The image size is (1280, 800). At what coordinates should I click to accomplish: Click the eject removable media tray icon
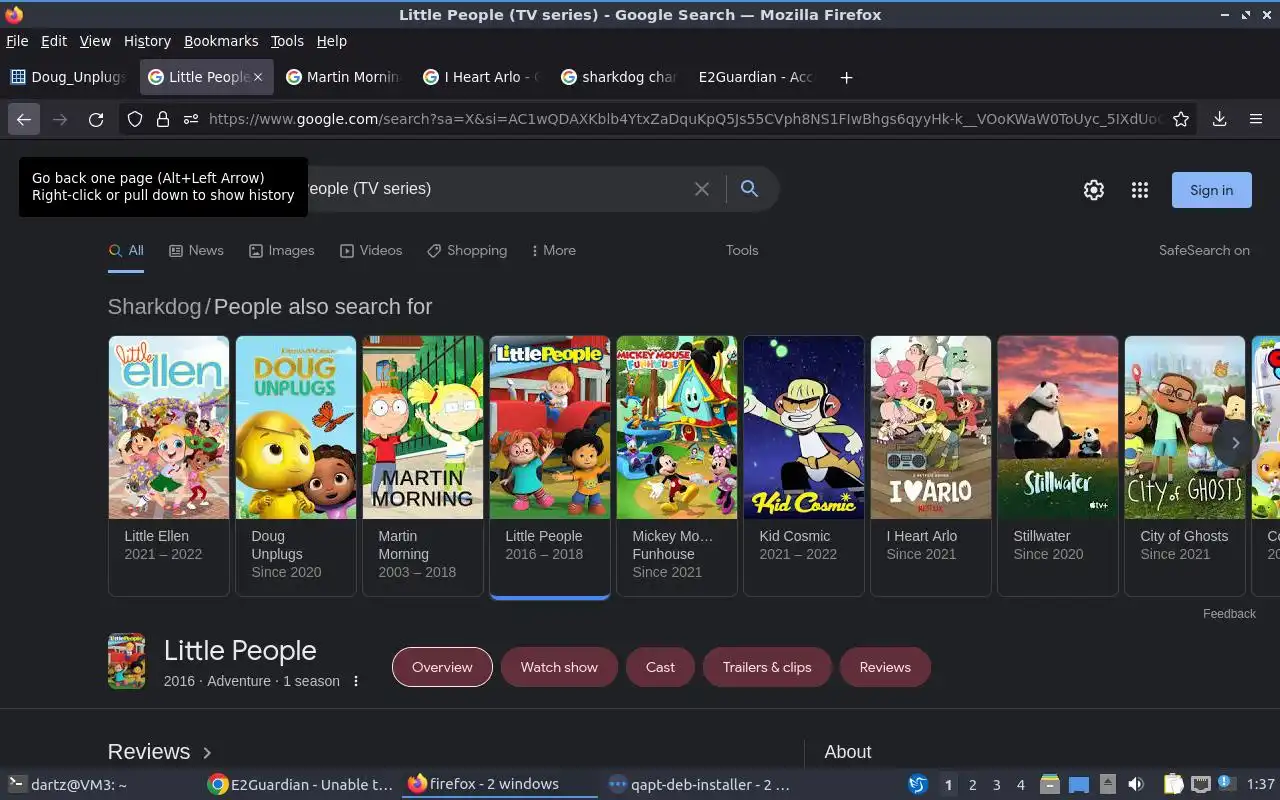click(1107, 785)
